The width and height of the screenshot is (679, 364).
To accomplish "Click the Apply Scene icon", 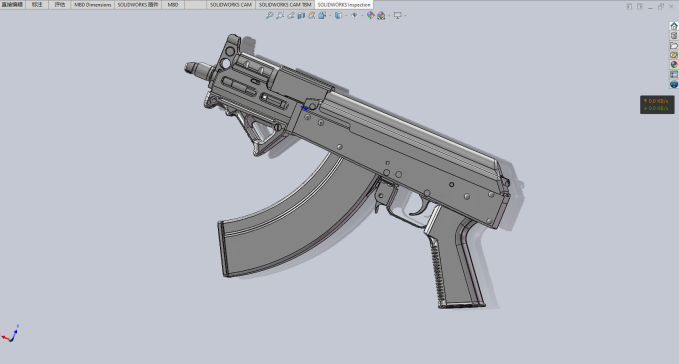I will (x=381, y=16).
